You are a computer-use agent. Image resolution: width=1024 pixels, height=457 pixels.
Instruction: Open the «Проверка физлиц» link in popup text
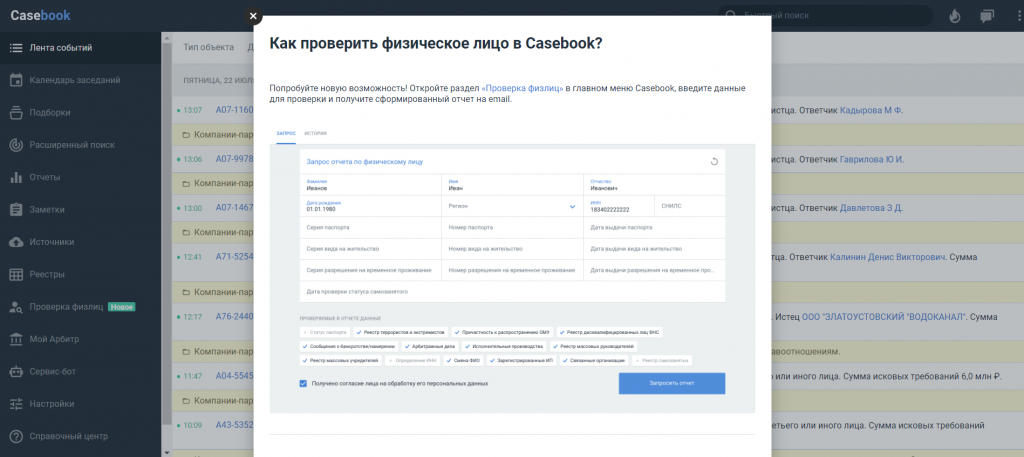pos(522,88)
